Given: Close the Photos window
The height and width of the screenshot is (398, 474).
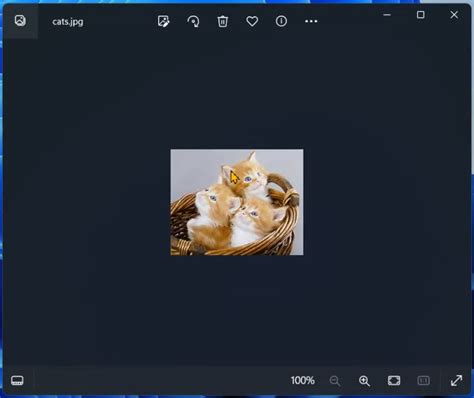Looking at the screenshot, I should 454,15.
